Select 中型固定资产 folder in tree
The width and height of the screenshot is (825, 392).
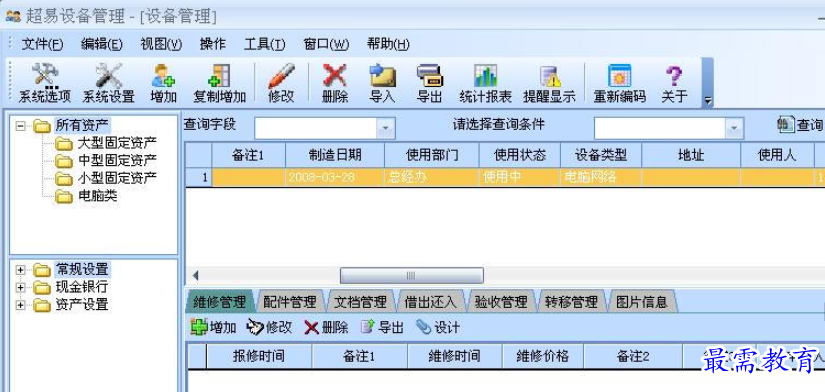(x=117, y=160)
